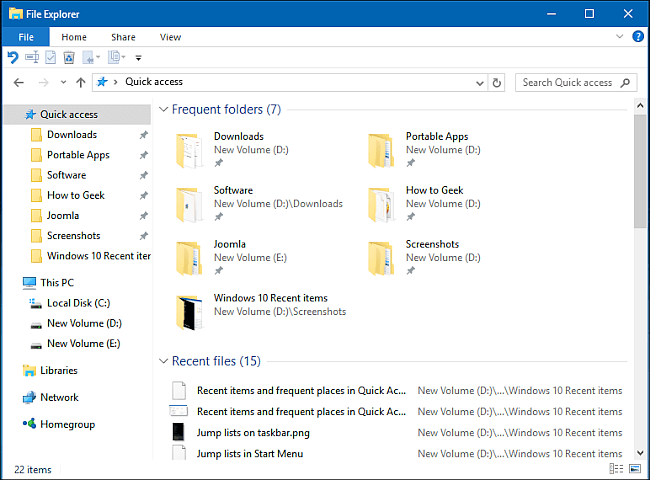Switch to large thumbnails view icon
This screenshot has height=480, width=650.
635,469
